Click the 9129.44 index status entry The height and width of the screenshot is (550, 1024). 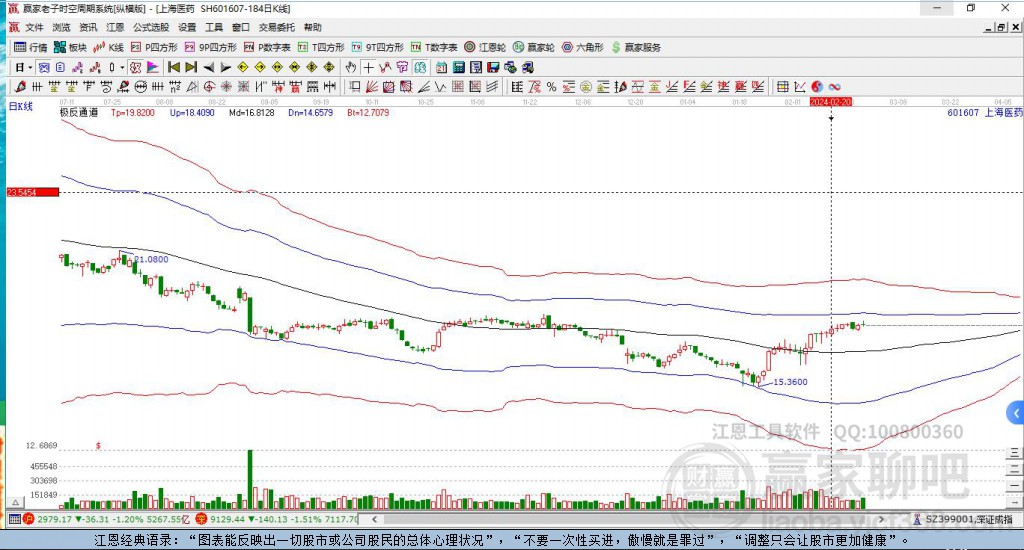click(x=277, y=519)
